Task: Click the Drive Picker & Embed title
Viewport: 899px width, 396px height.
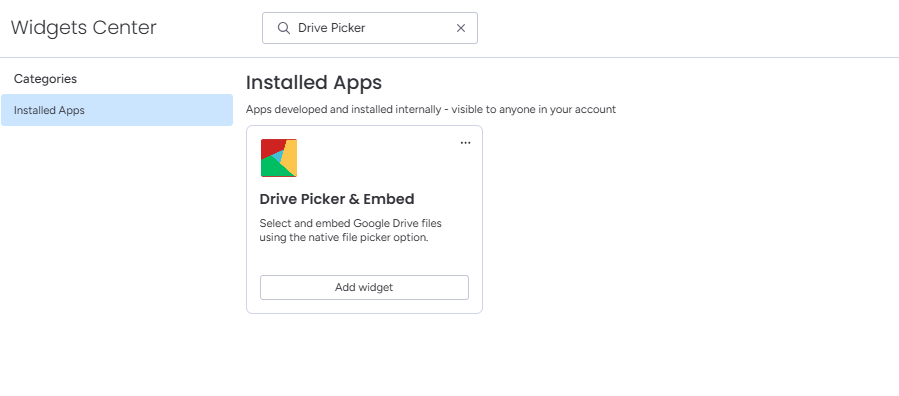Action: point(337,199)
